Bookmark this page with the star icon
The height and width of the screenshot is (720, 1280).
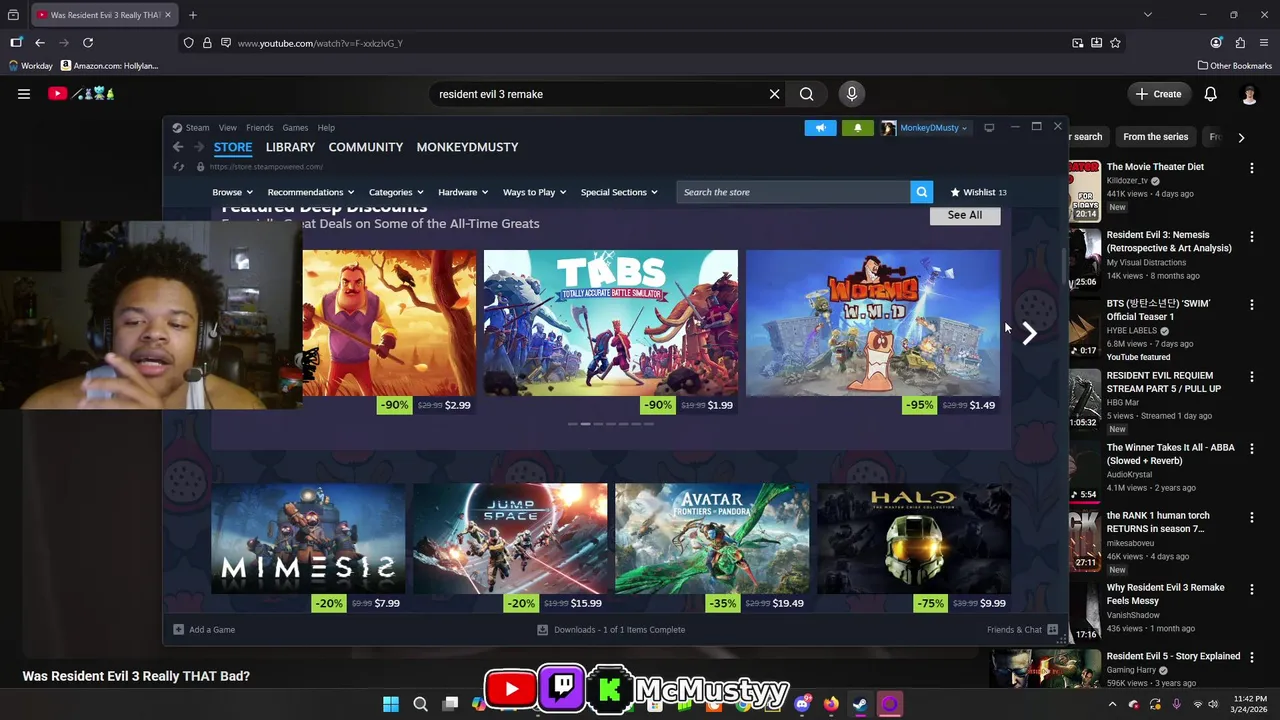click(x=1115, y=43)
